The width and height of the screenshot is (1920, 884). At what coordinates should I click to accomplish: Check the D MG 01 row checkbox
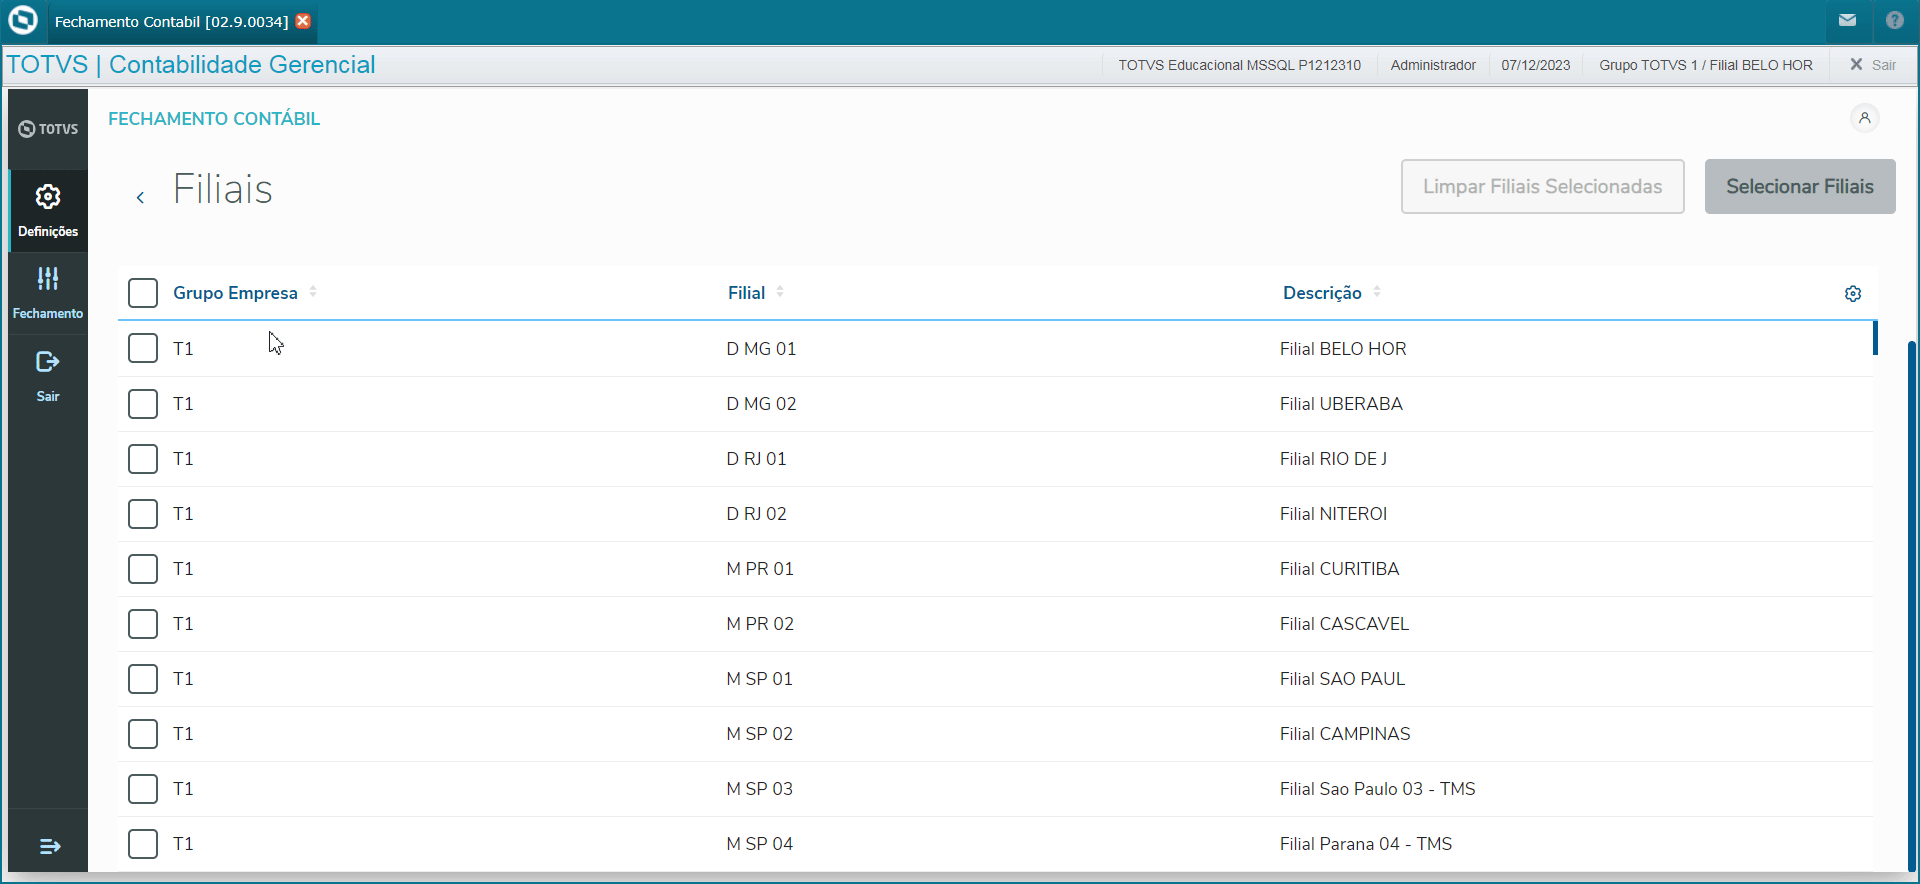143,348
